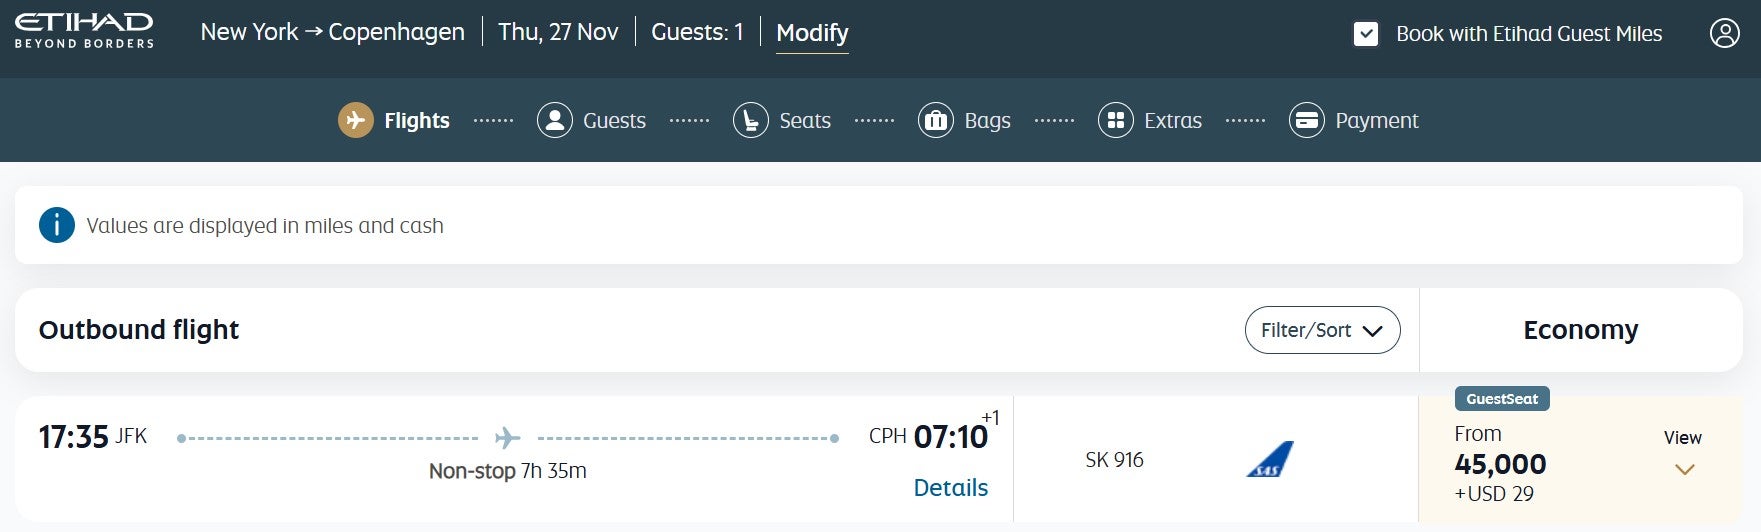Uncheck Book with Etihad Guest Miles checkbox
The height and width of the screenshot is (532, 1761).
[1365, 34]
